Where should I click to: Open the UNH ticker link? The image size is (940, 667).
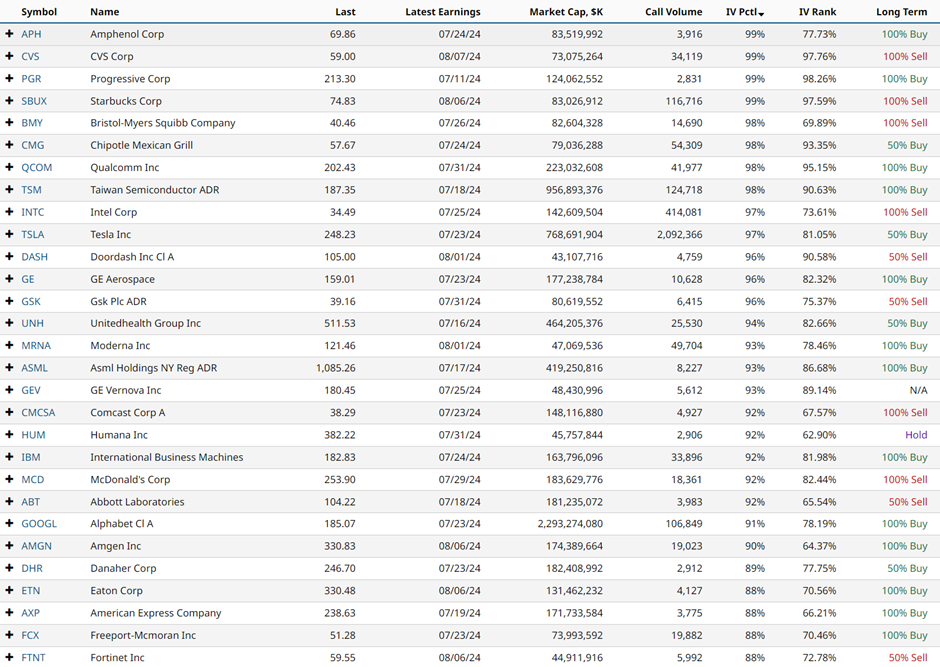click(x=32, y=324)
